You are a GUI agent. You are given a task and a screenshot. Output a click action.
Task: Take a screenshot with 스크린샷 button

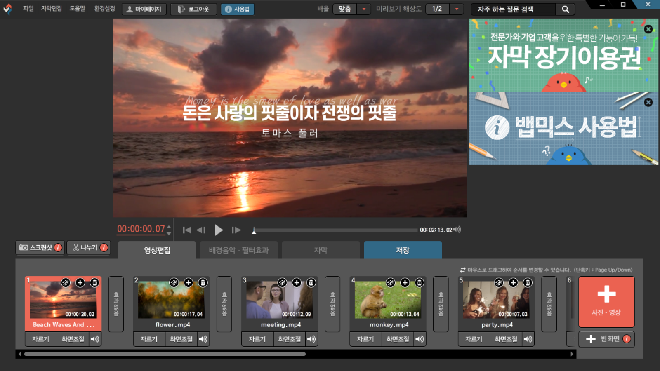click(x=40, y=248)
